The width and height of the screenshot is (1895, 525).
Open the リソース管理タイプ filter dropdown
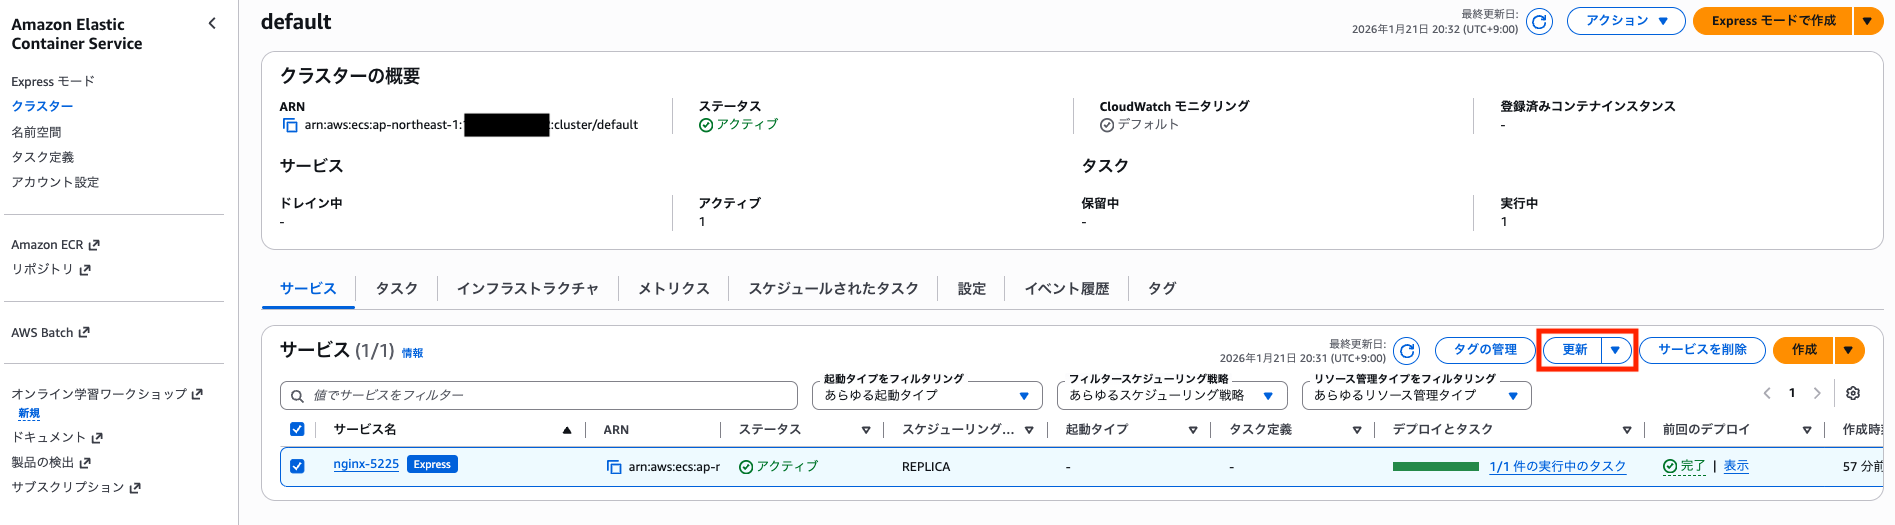pos(1417,395)
